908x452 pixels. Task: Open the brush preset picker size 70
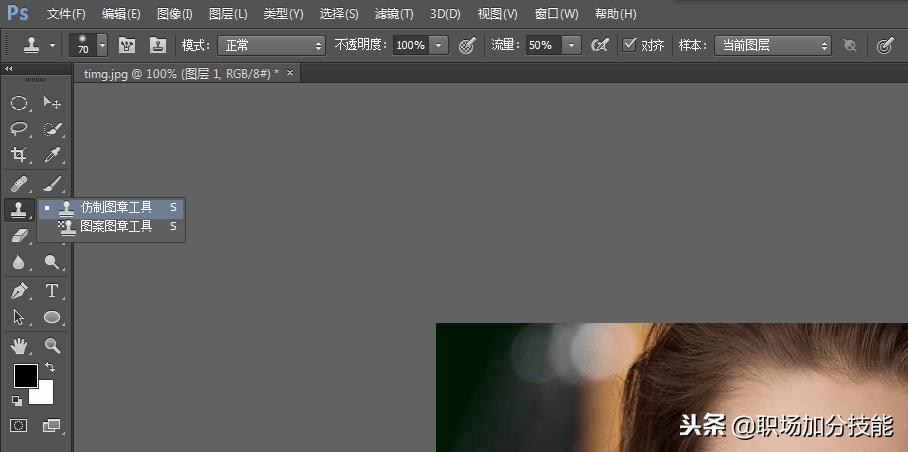point(88,45)
